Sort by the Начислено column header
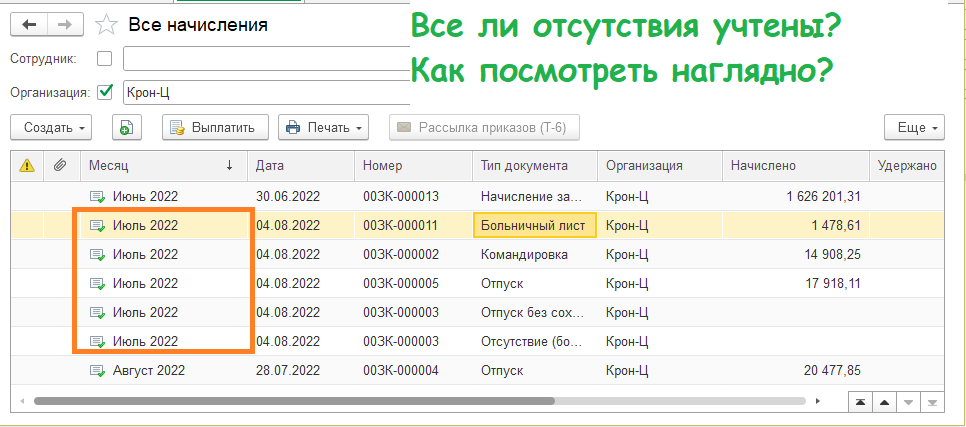 tap(795, 165)
